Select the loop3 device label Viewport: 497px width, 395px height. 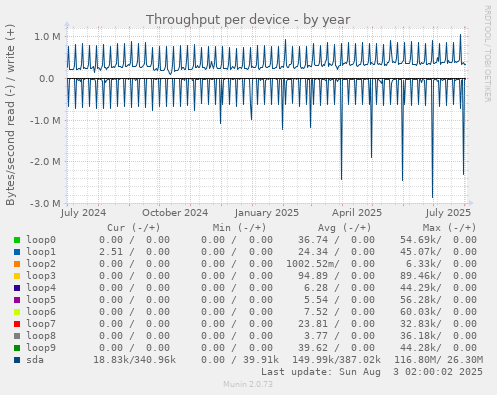coord(41,276)
